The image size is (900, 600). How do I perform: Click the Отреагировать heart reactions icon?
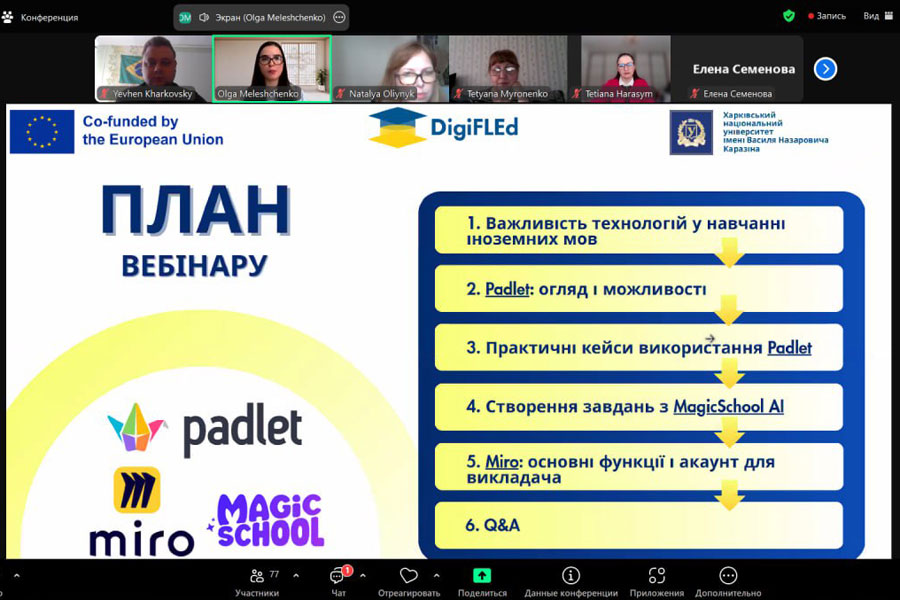409,575
